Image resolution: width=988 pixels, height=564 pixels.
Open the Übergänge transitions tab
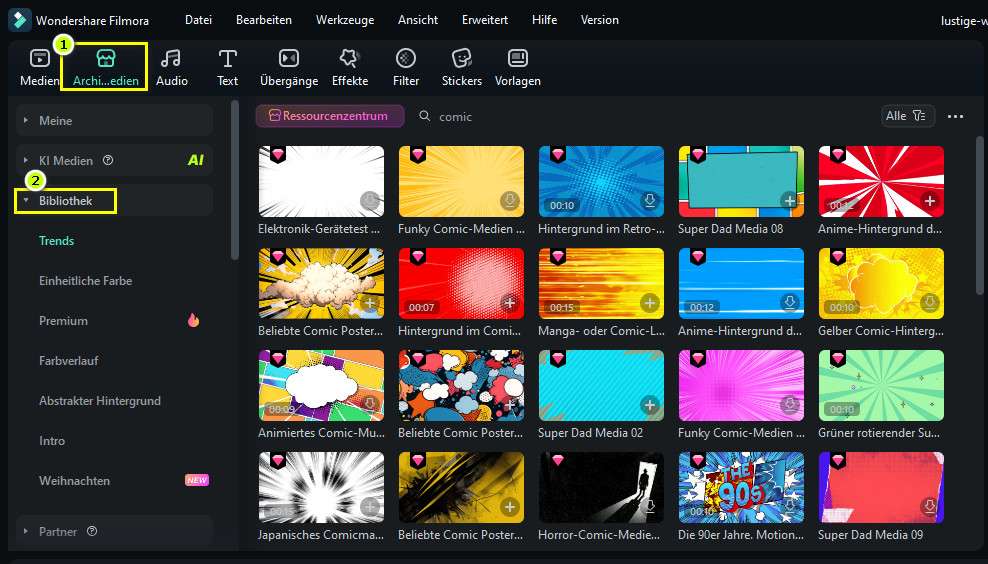(289, 67)
